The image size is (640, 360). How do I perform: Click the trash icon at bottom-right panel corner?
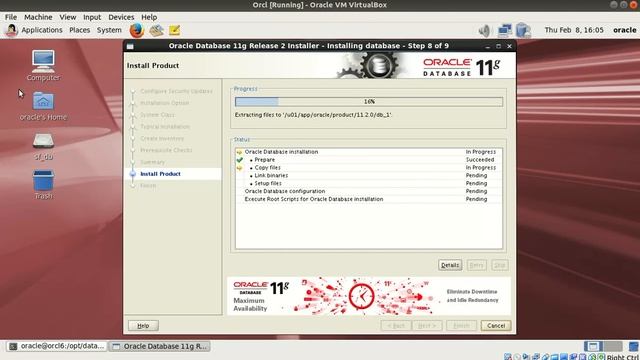[x=633, y=347]
